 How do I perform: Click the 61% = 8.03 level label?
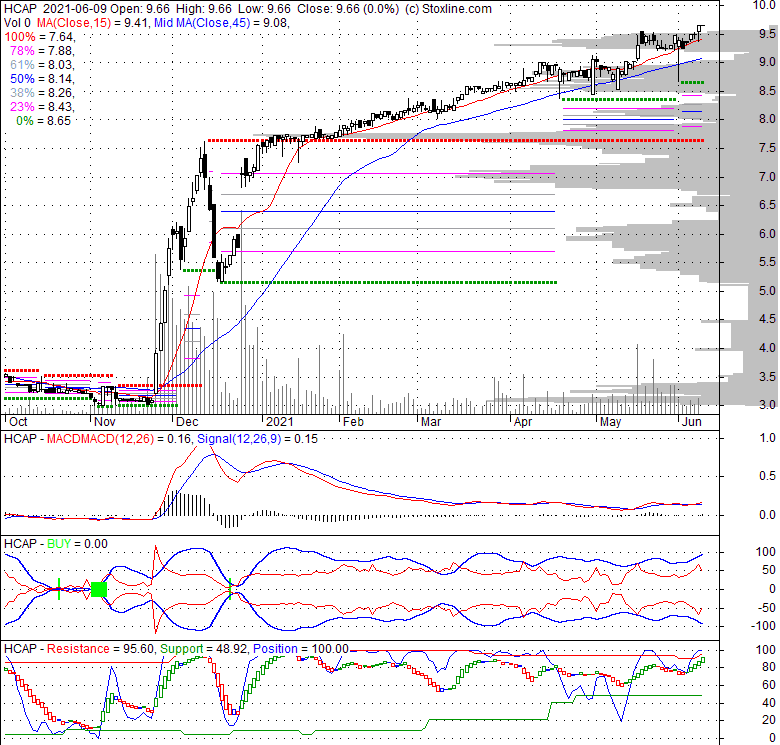(42, 65)
